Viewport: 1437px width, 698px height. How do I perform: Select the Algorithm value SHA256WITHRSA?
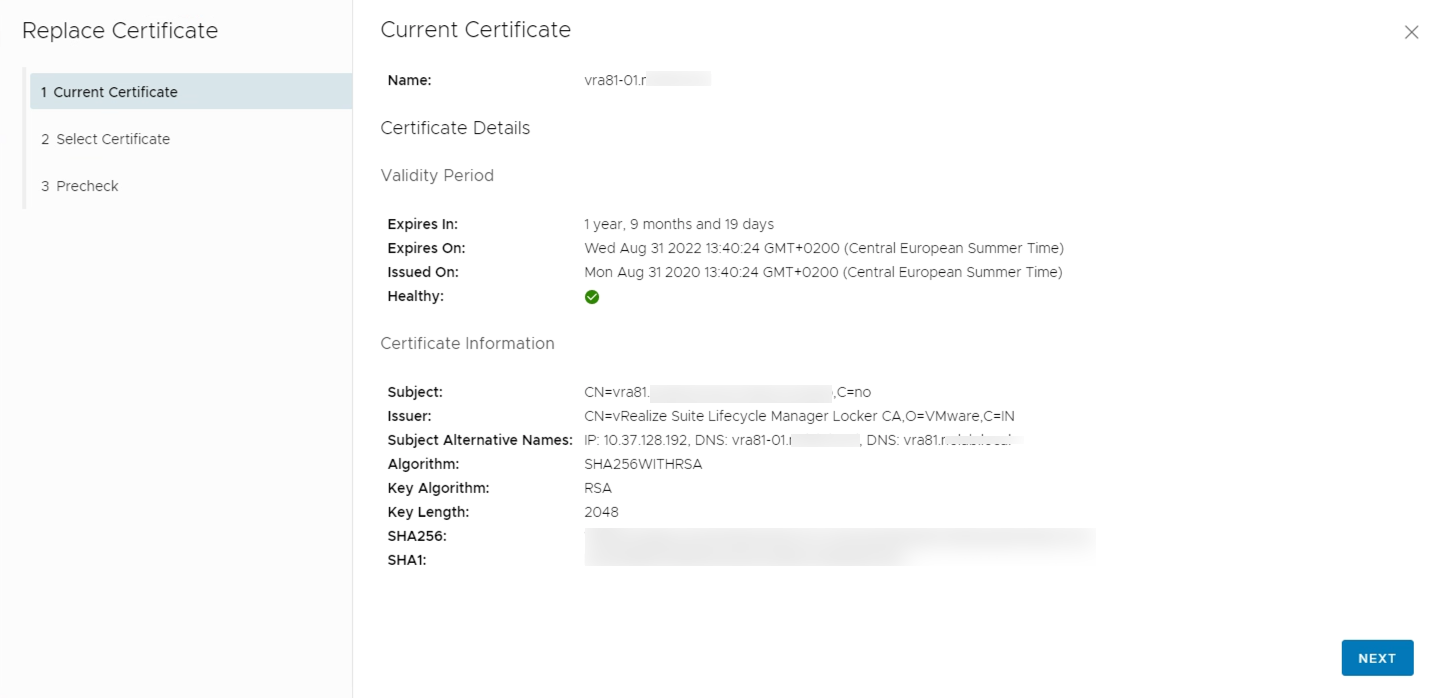point(643,464)
